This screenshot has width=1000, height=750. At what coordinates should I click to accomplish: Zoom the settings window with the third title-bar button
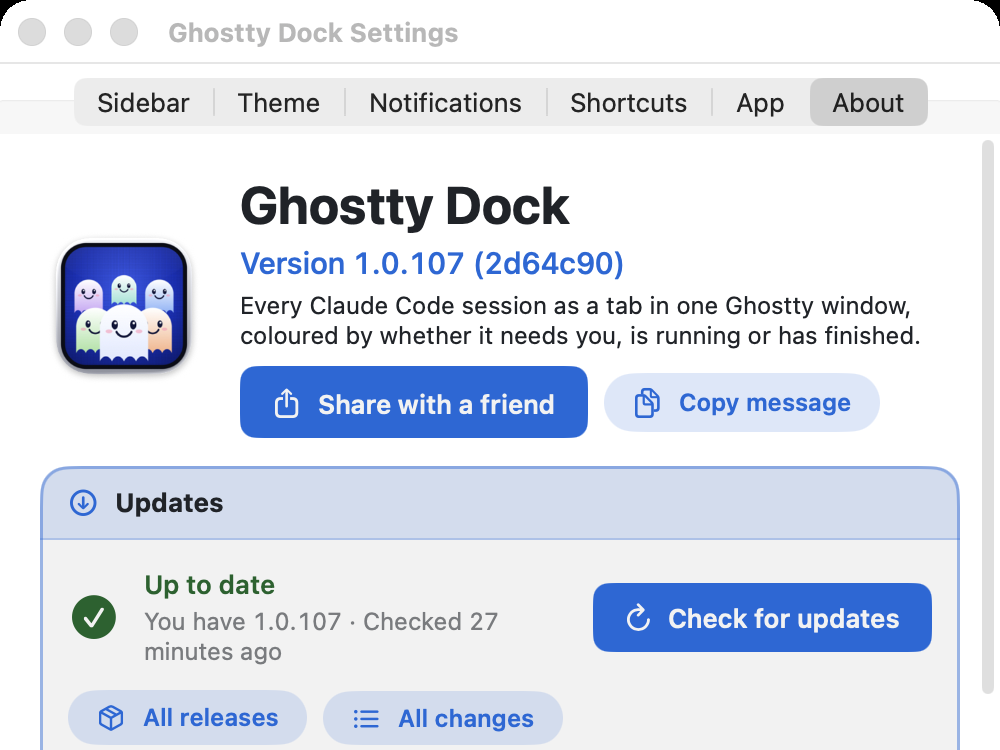tap(124, 32)
